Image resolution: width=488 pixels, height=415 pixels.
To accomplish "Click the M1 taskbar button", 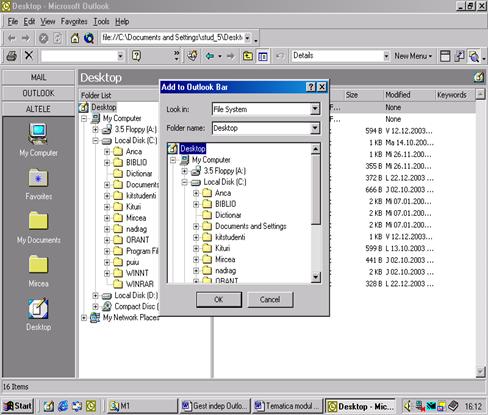I will click(143, 406).
